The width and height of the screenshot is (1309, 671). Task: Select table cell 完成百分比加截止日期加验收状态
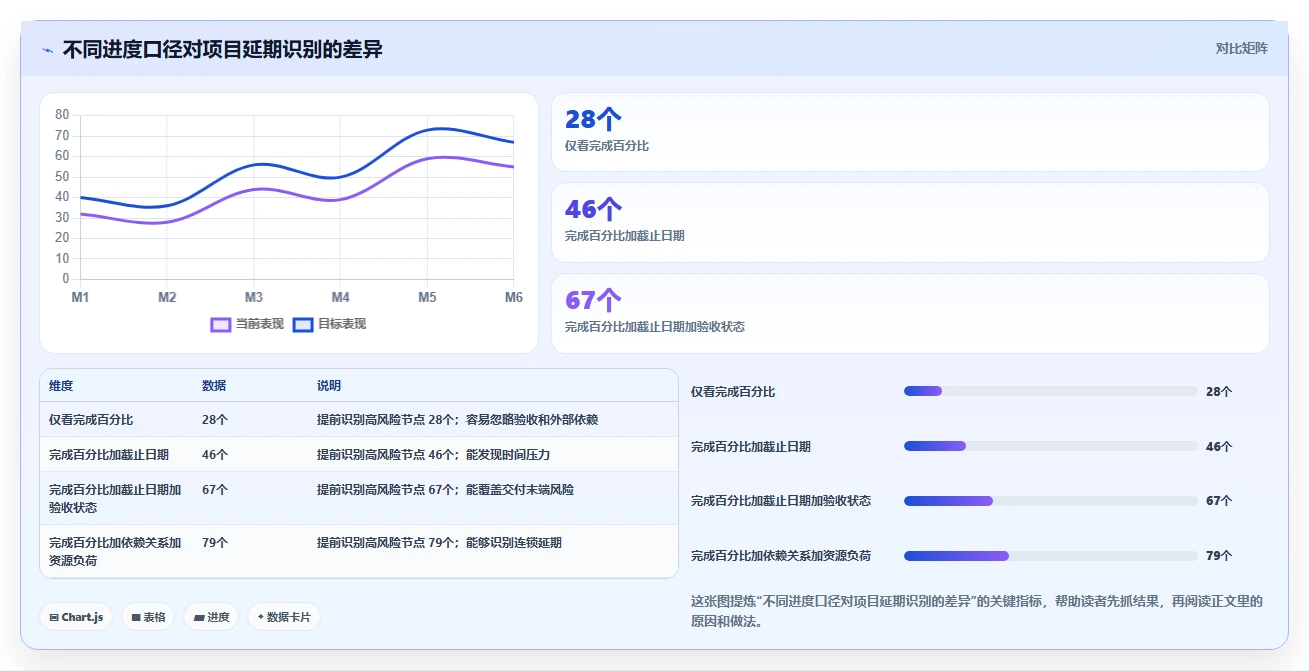(115, 499)
